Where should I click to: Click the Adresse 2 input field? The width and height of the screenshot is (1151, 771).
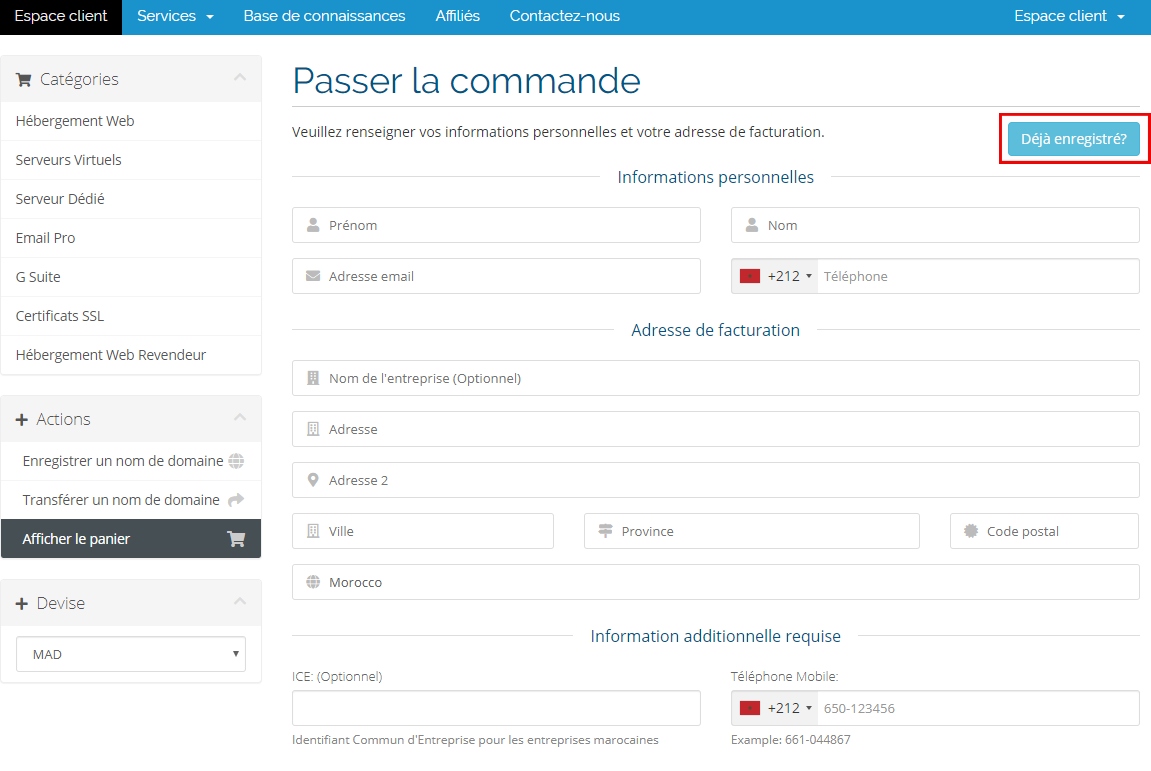716,480
